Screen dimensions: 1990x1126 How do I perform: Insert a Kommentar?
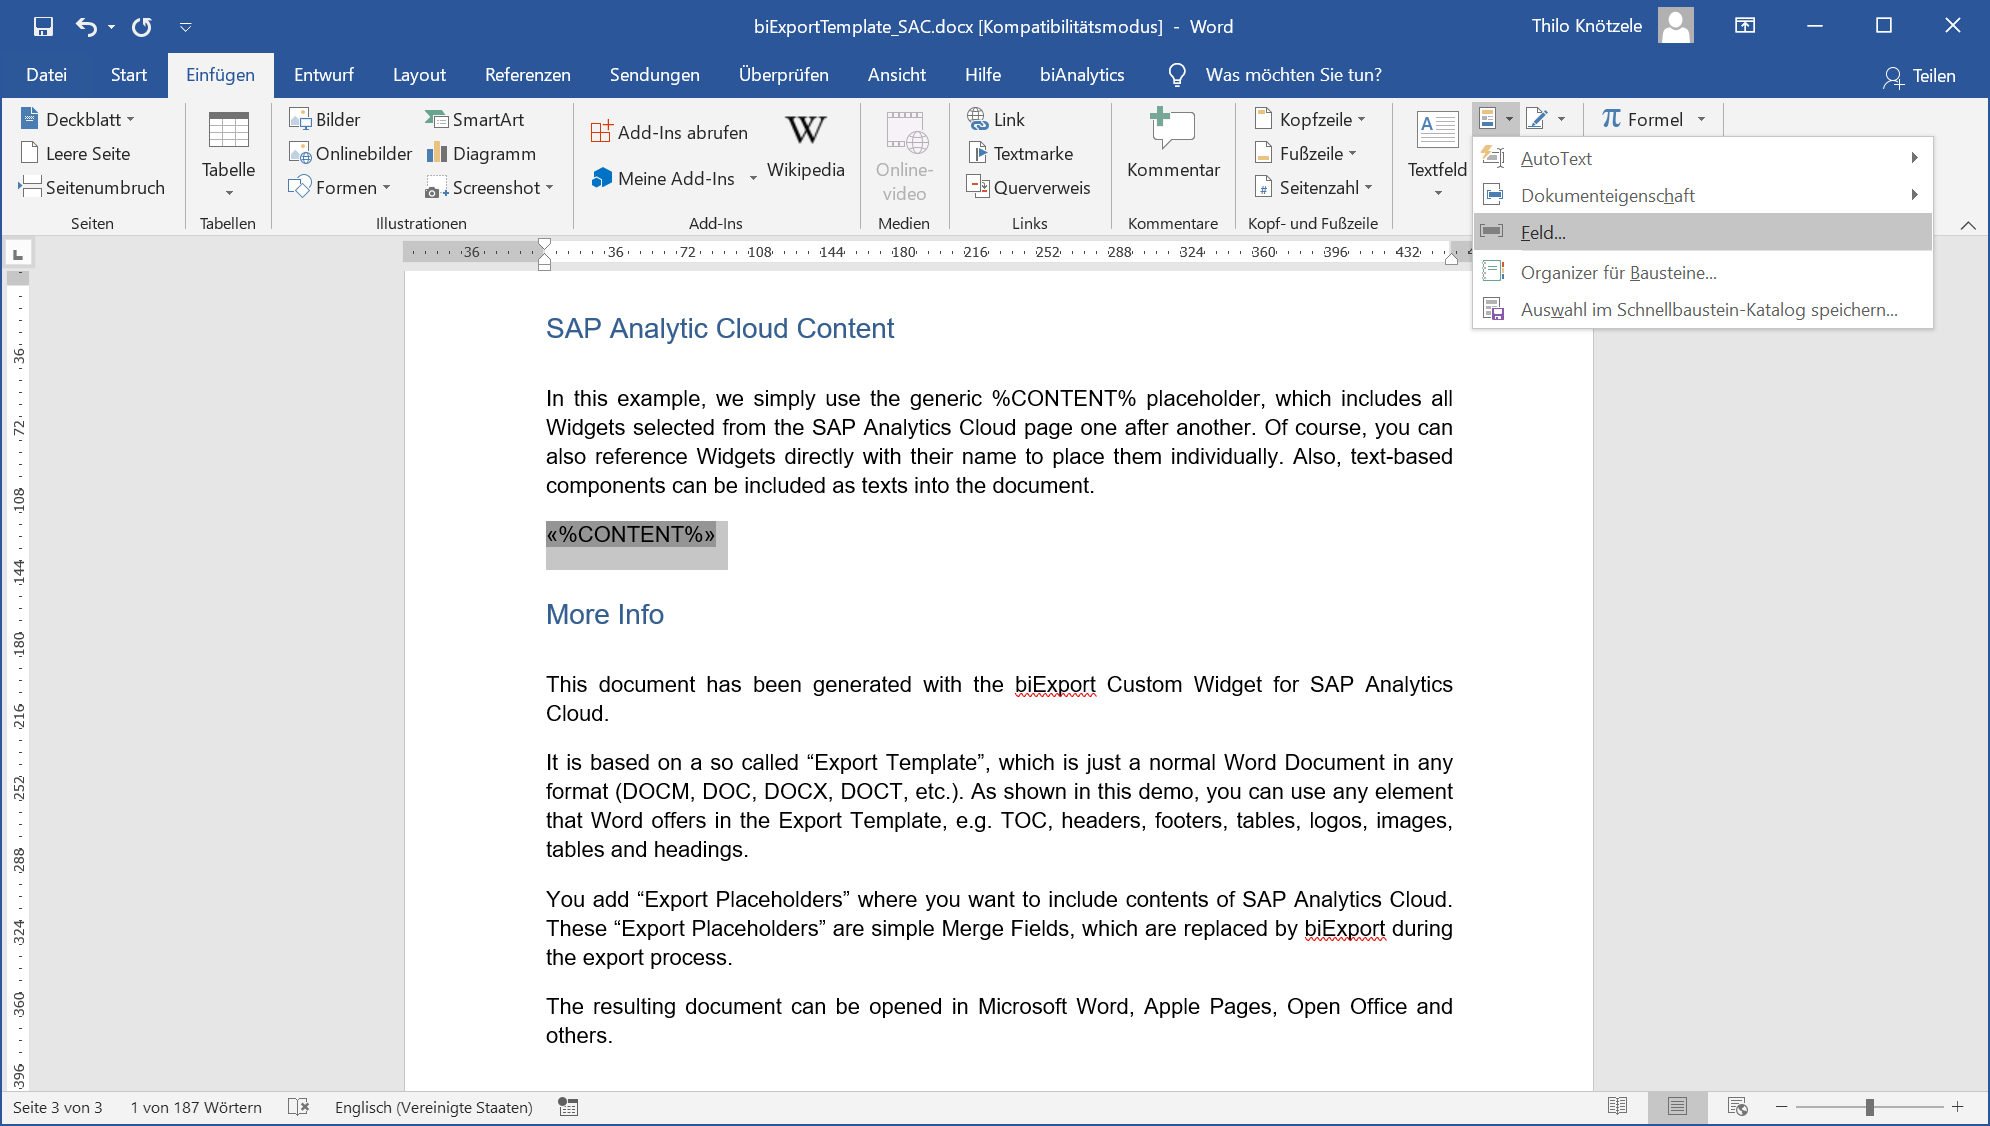1173,146
